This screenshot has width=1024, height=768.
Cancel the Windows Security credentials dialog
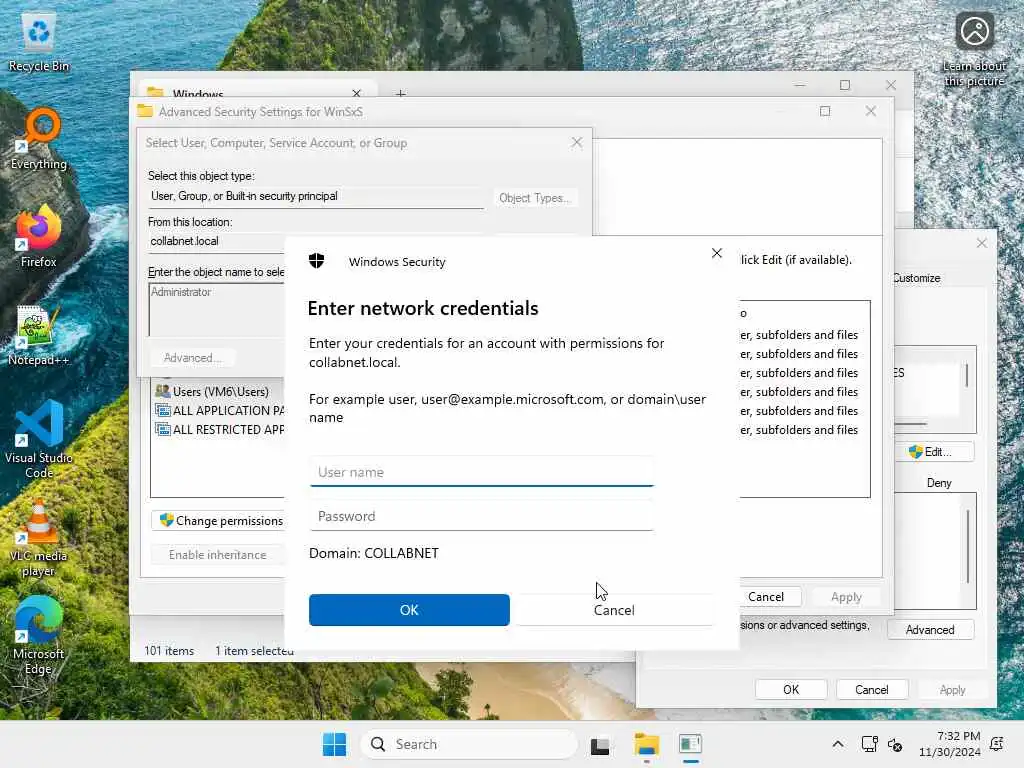[614, 610]
